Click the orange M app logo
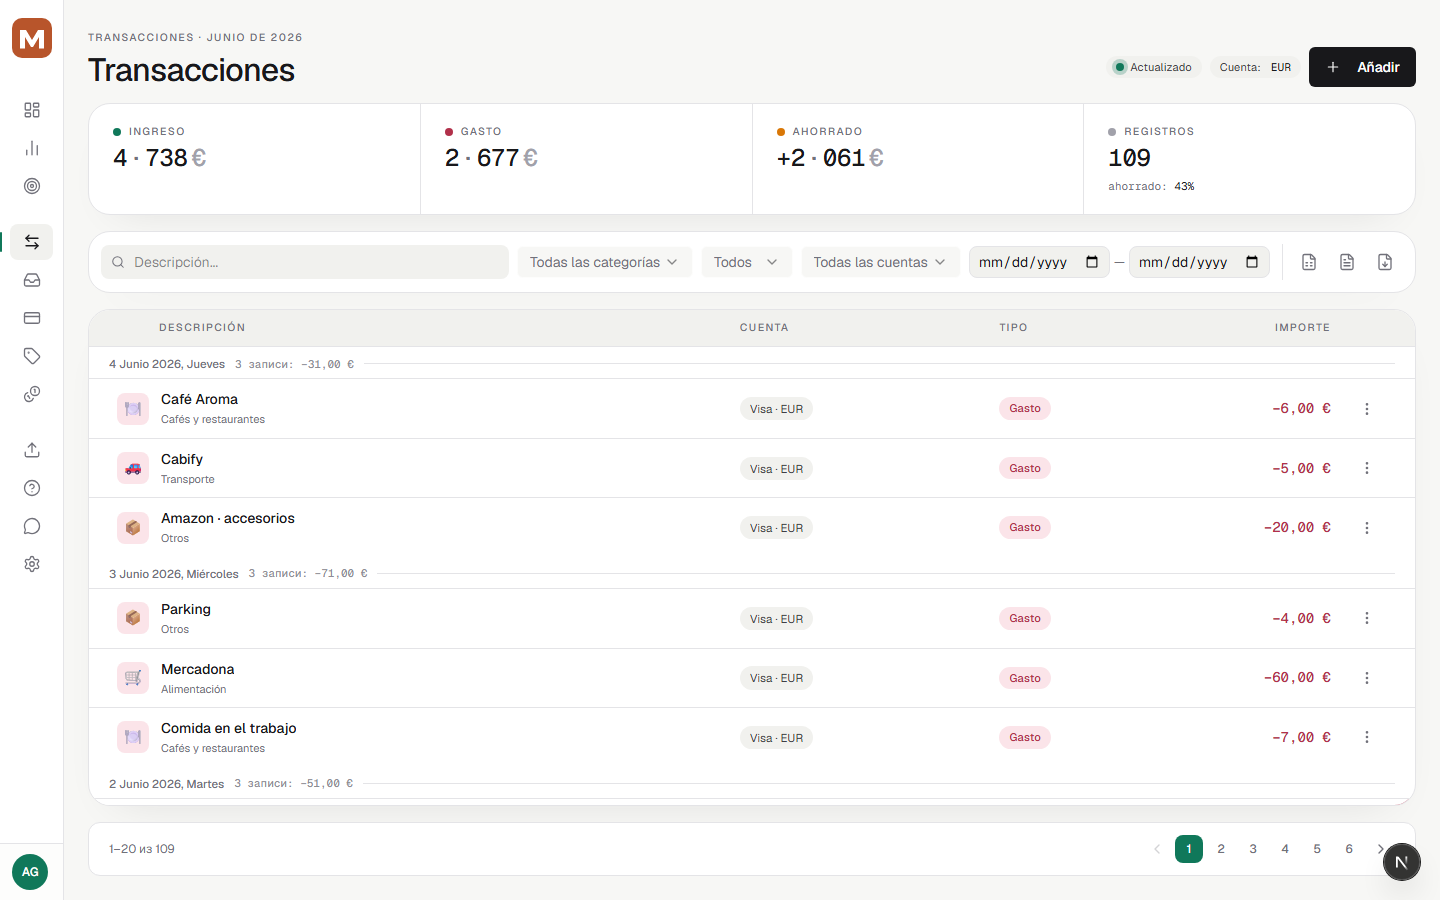 (x=32, y=38)
